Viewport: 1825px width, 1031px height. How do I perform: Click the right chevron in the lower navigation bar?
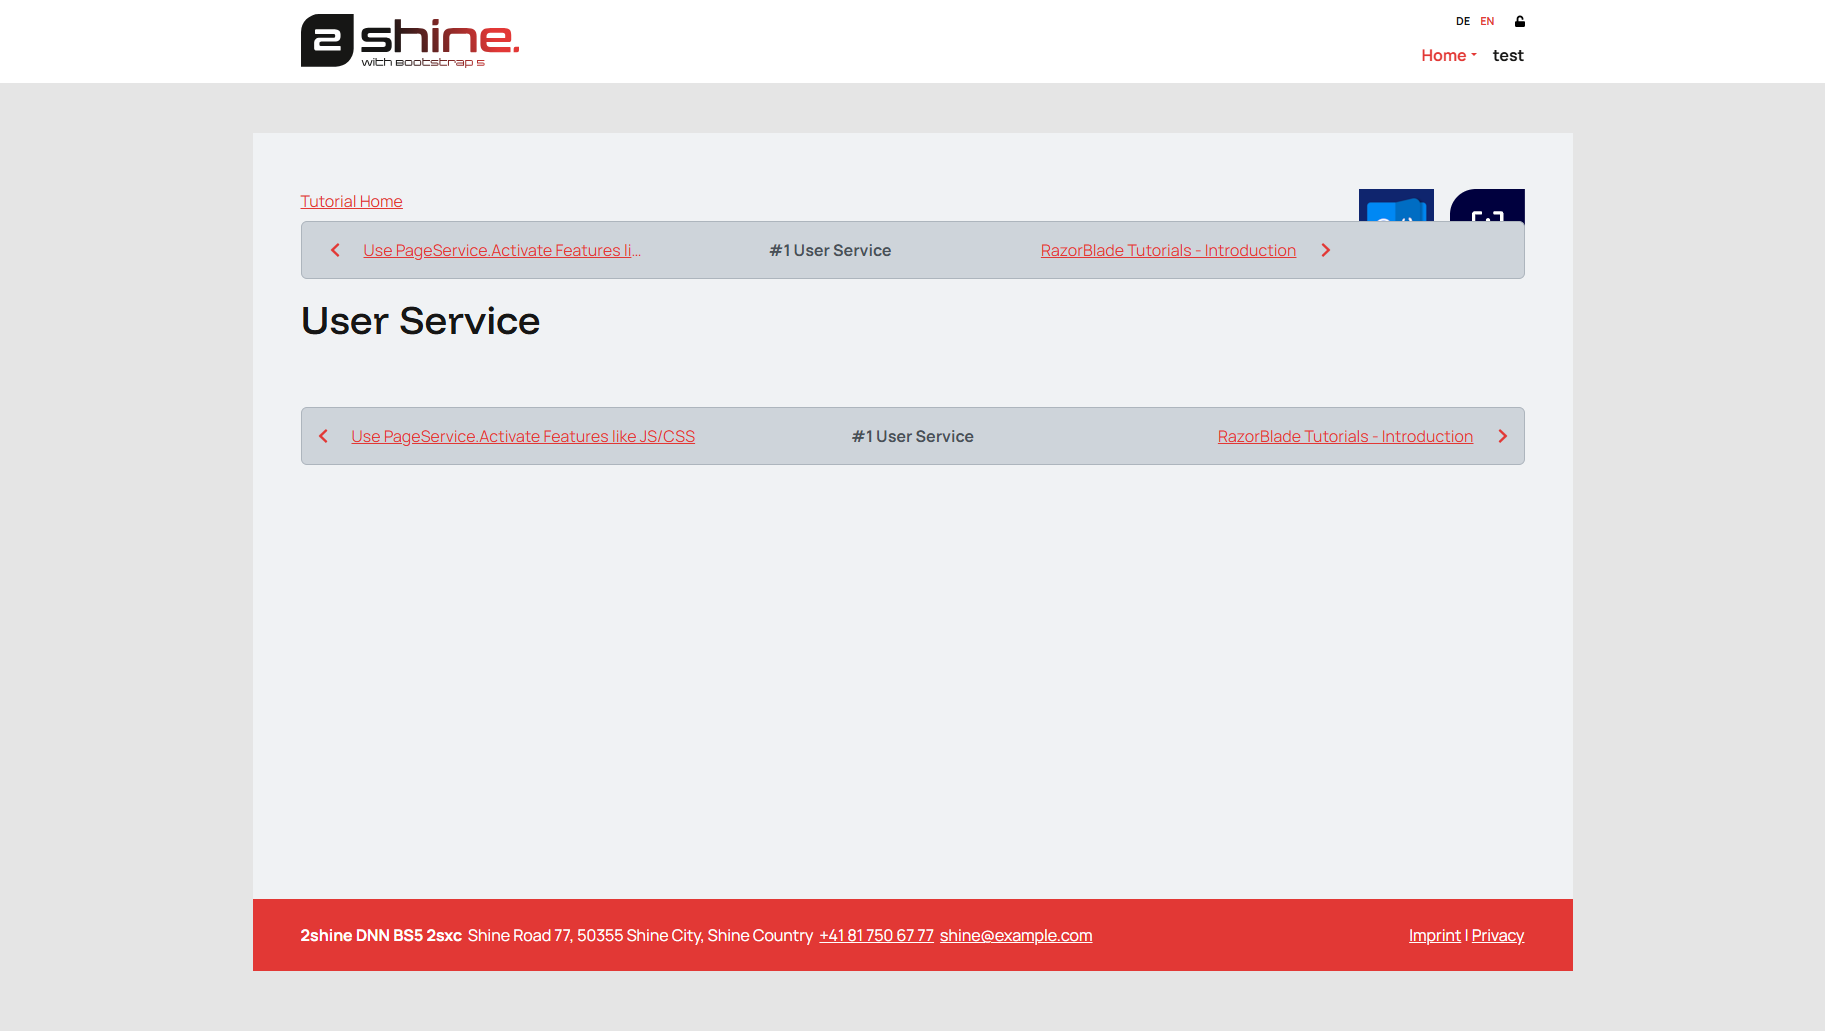(1503, 436)
